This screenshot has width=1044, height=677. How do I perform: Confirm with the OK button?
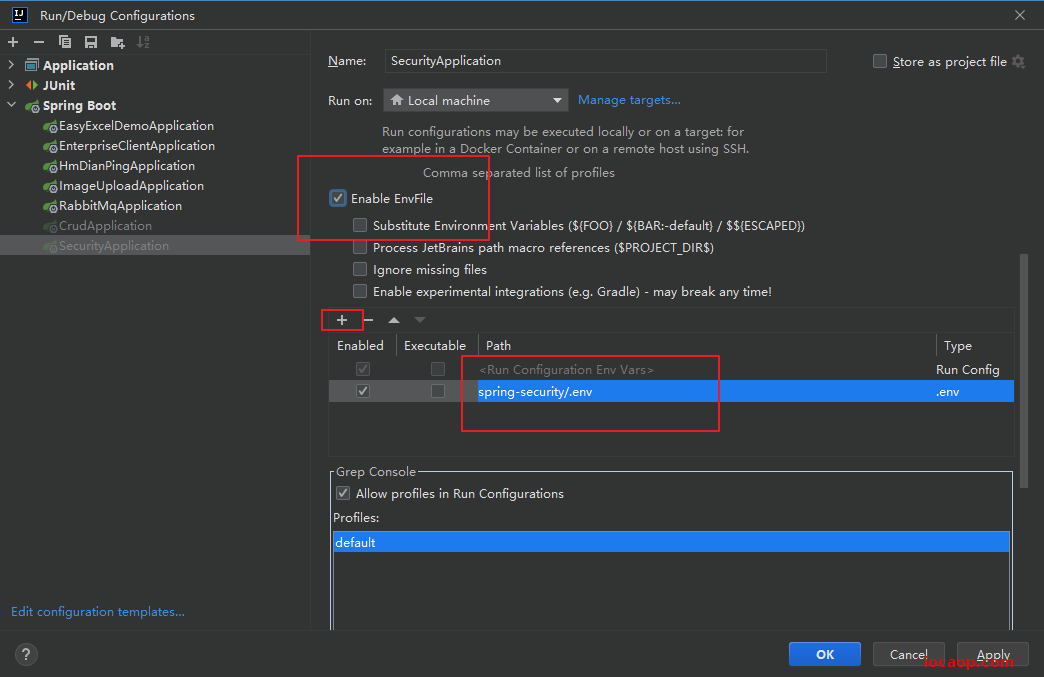point(824,654)
